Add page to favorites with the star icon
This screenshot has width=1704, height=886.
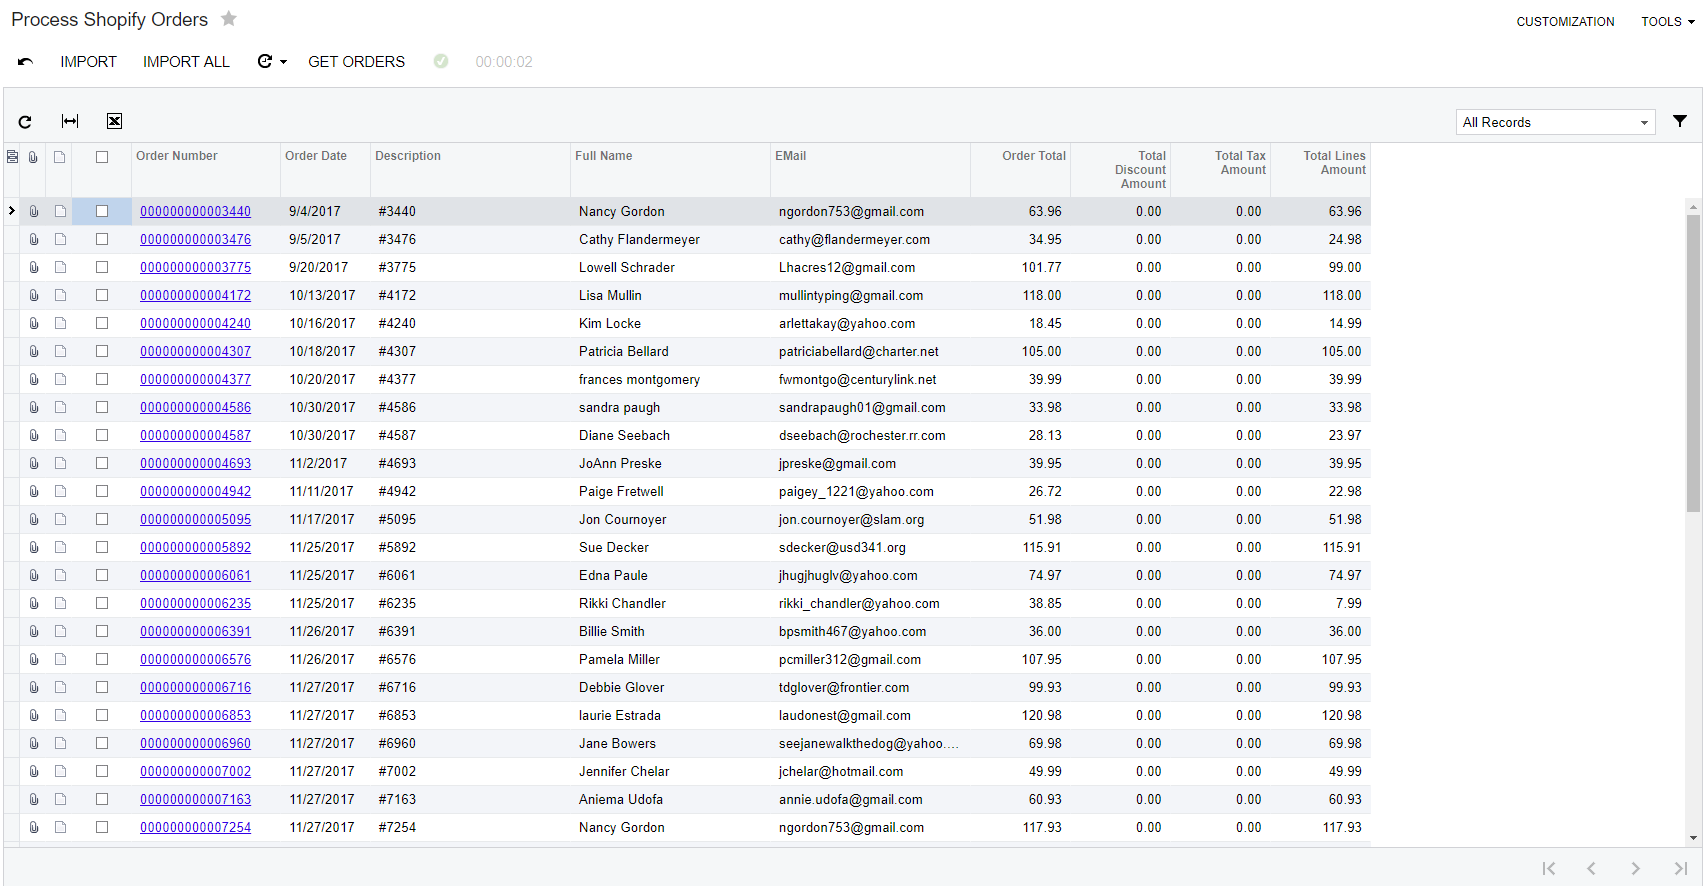point(229,18)
